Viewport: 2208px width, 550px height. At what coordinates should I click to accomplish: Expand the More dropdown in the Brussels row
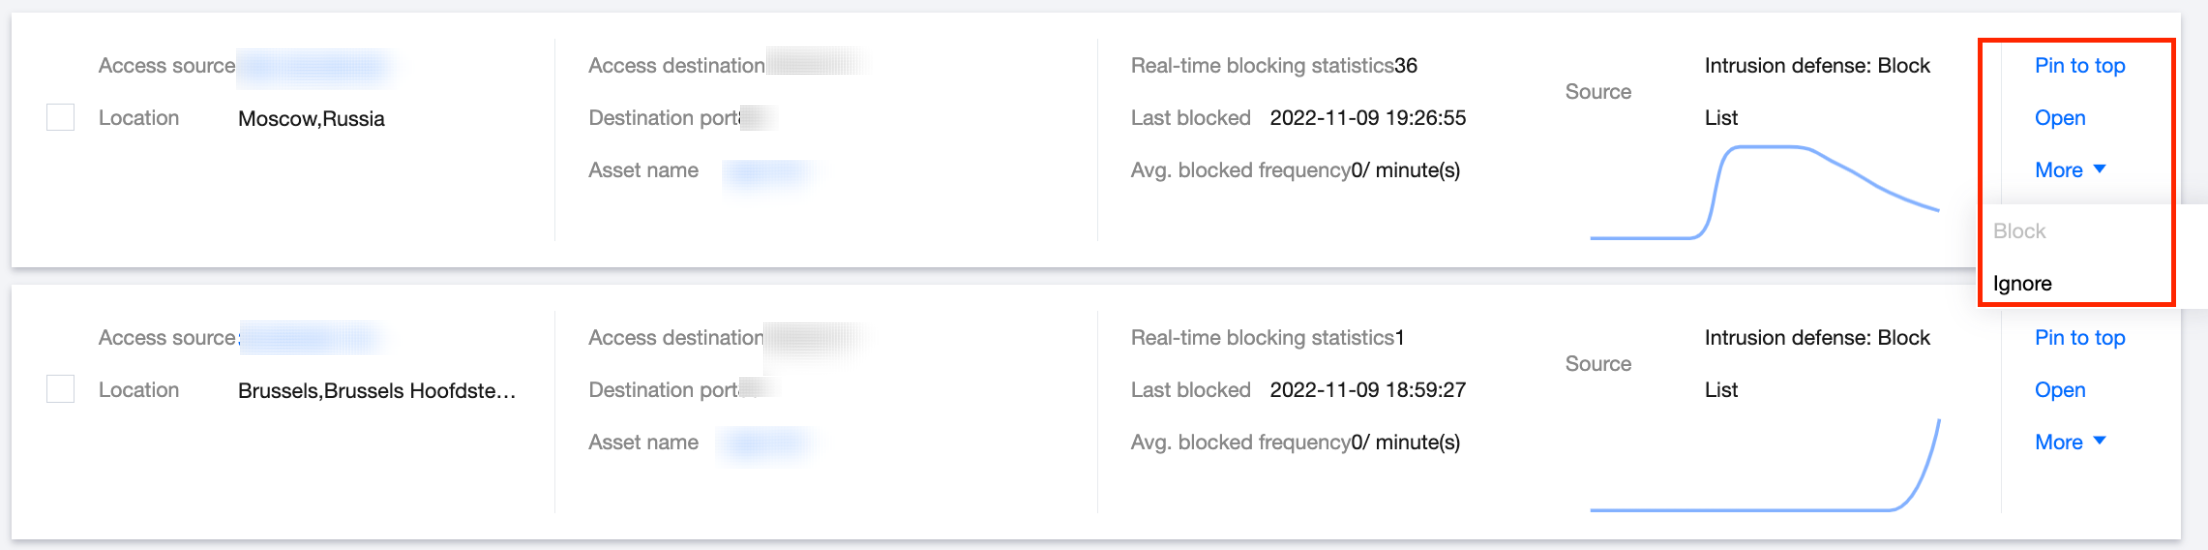pos(2069,442)
